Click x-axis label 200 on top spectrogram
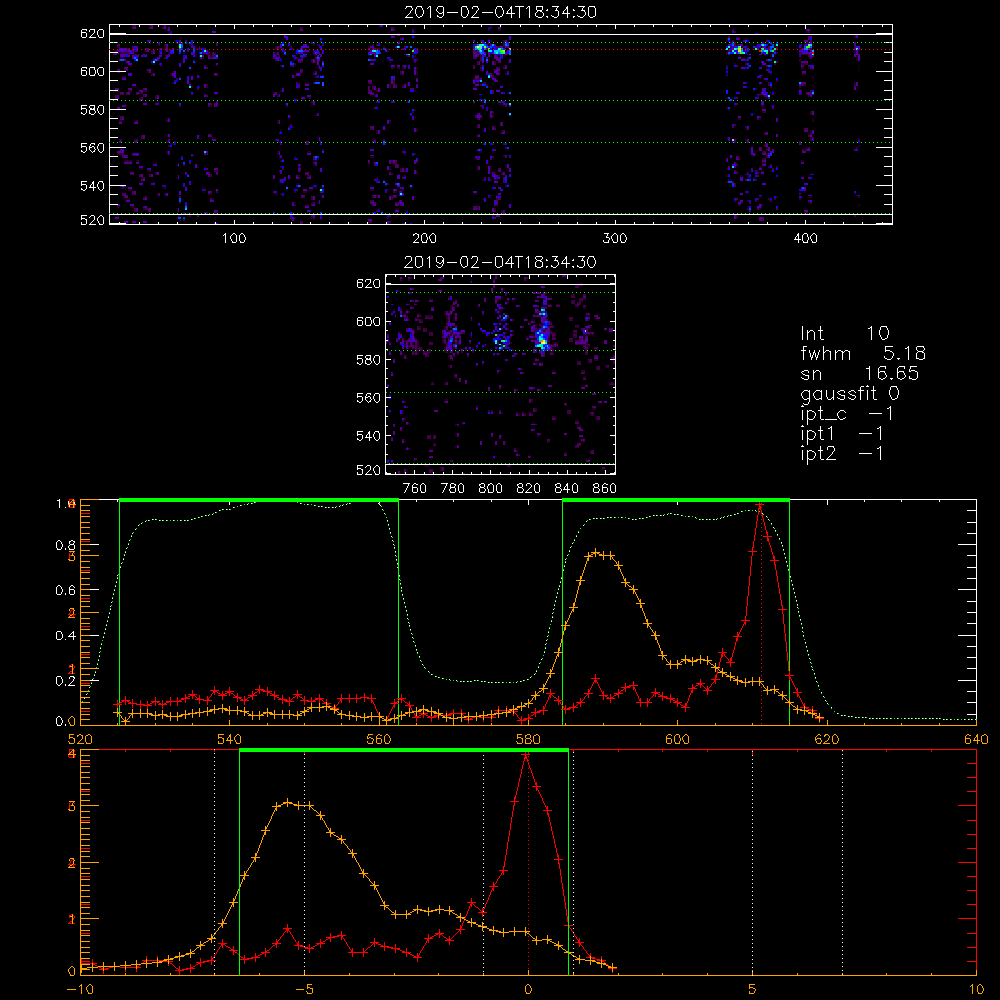This screenshot has height=1000, width=1000. 424,239
